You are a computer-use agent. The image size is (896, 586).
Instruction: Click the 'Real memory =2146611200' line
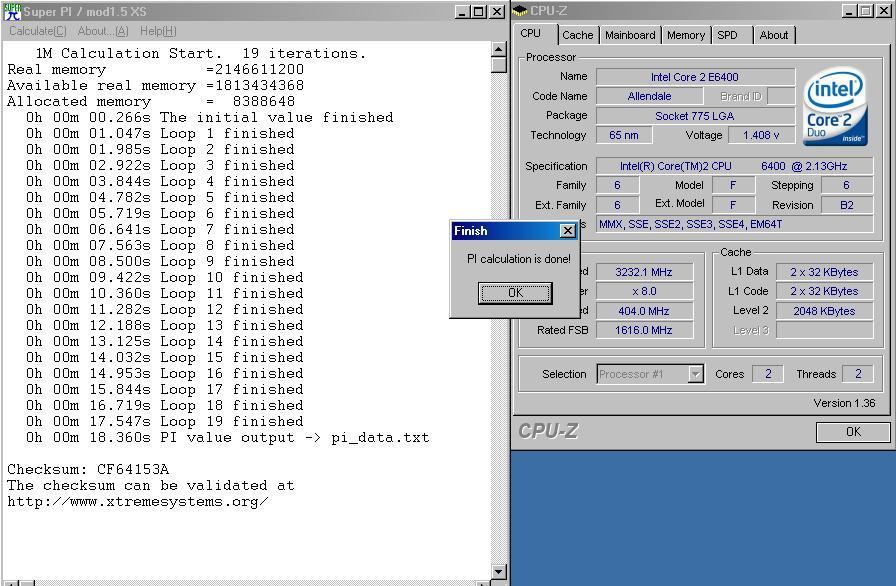(155, 70)
